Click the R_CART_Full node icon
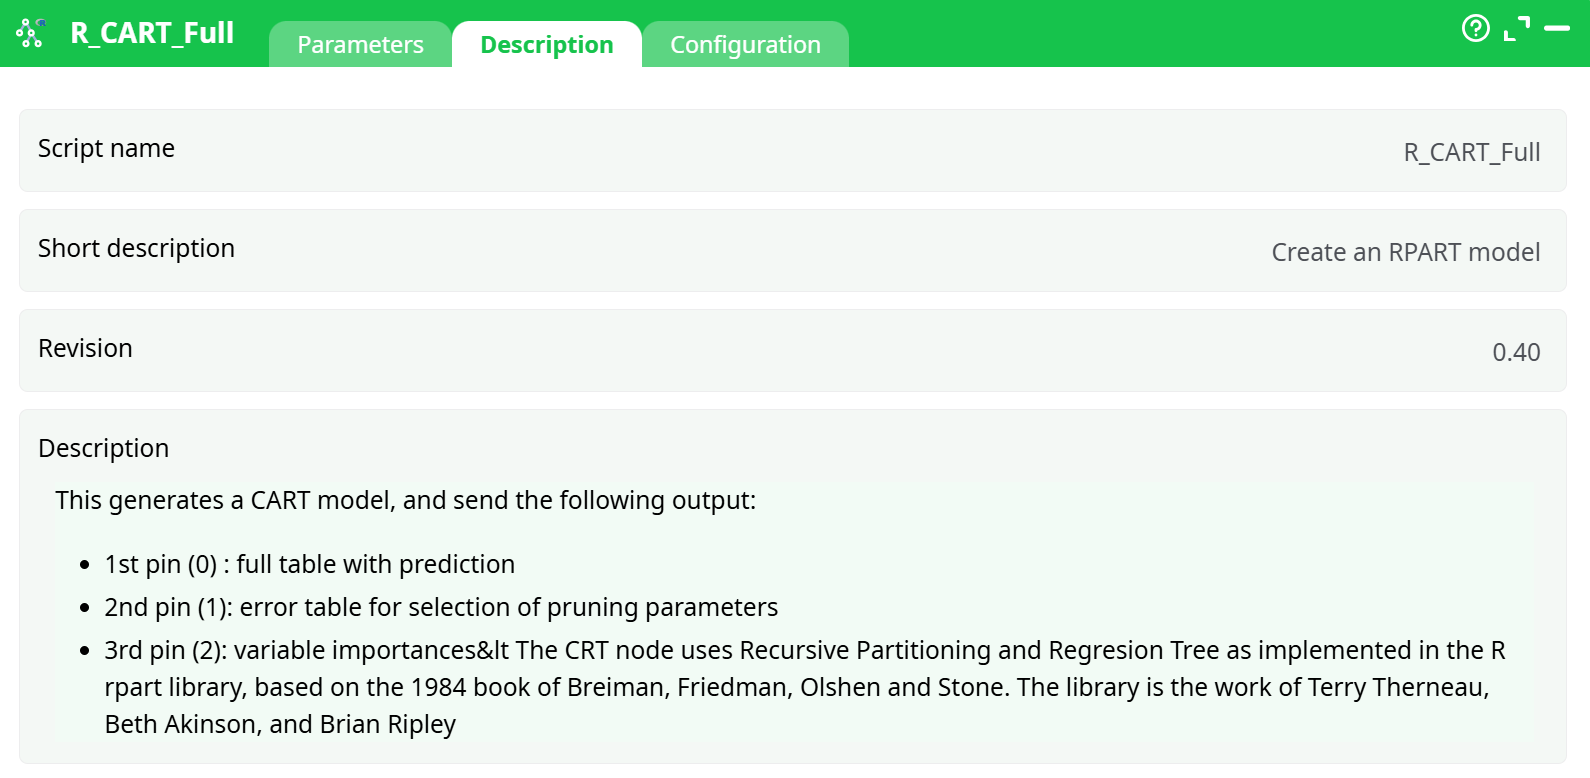The image size is (1590, 778). (x=30, y=33)
